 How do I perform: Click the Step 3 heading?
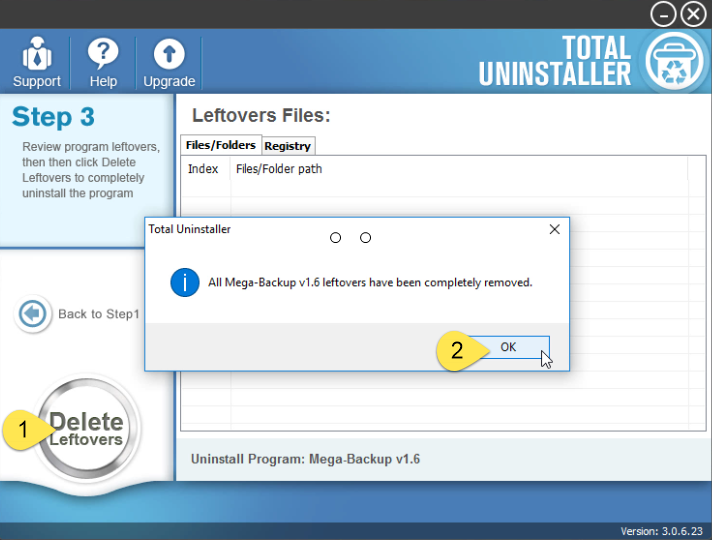click(53, 117)
